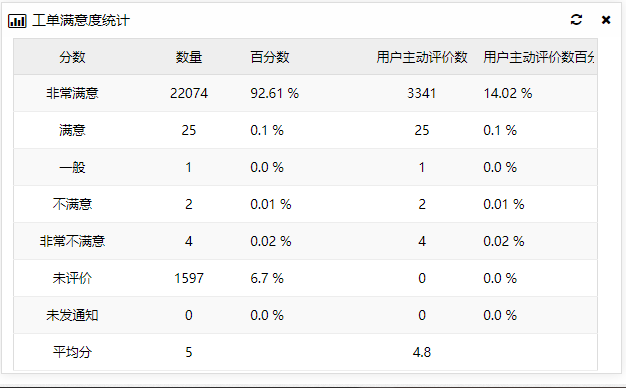Click the 4.8 average score cell
Image resolution: width=626 pixels, height=388 pixels.
click(422, 352)
